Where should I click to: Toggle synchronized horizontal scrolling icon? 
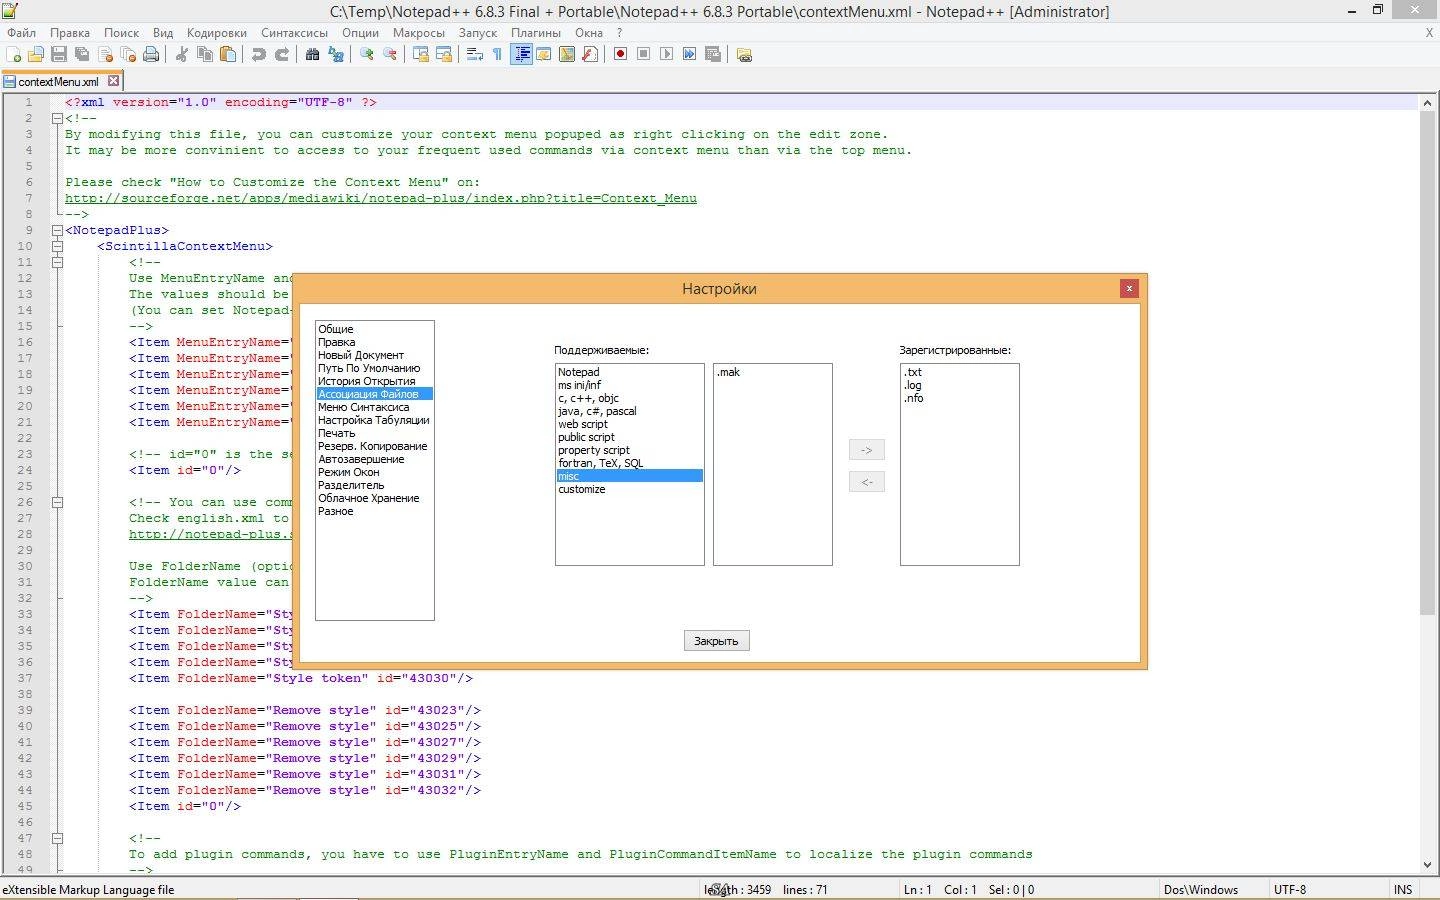[x=444, y=54]
